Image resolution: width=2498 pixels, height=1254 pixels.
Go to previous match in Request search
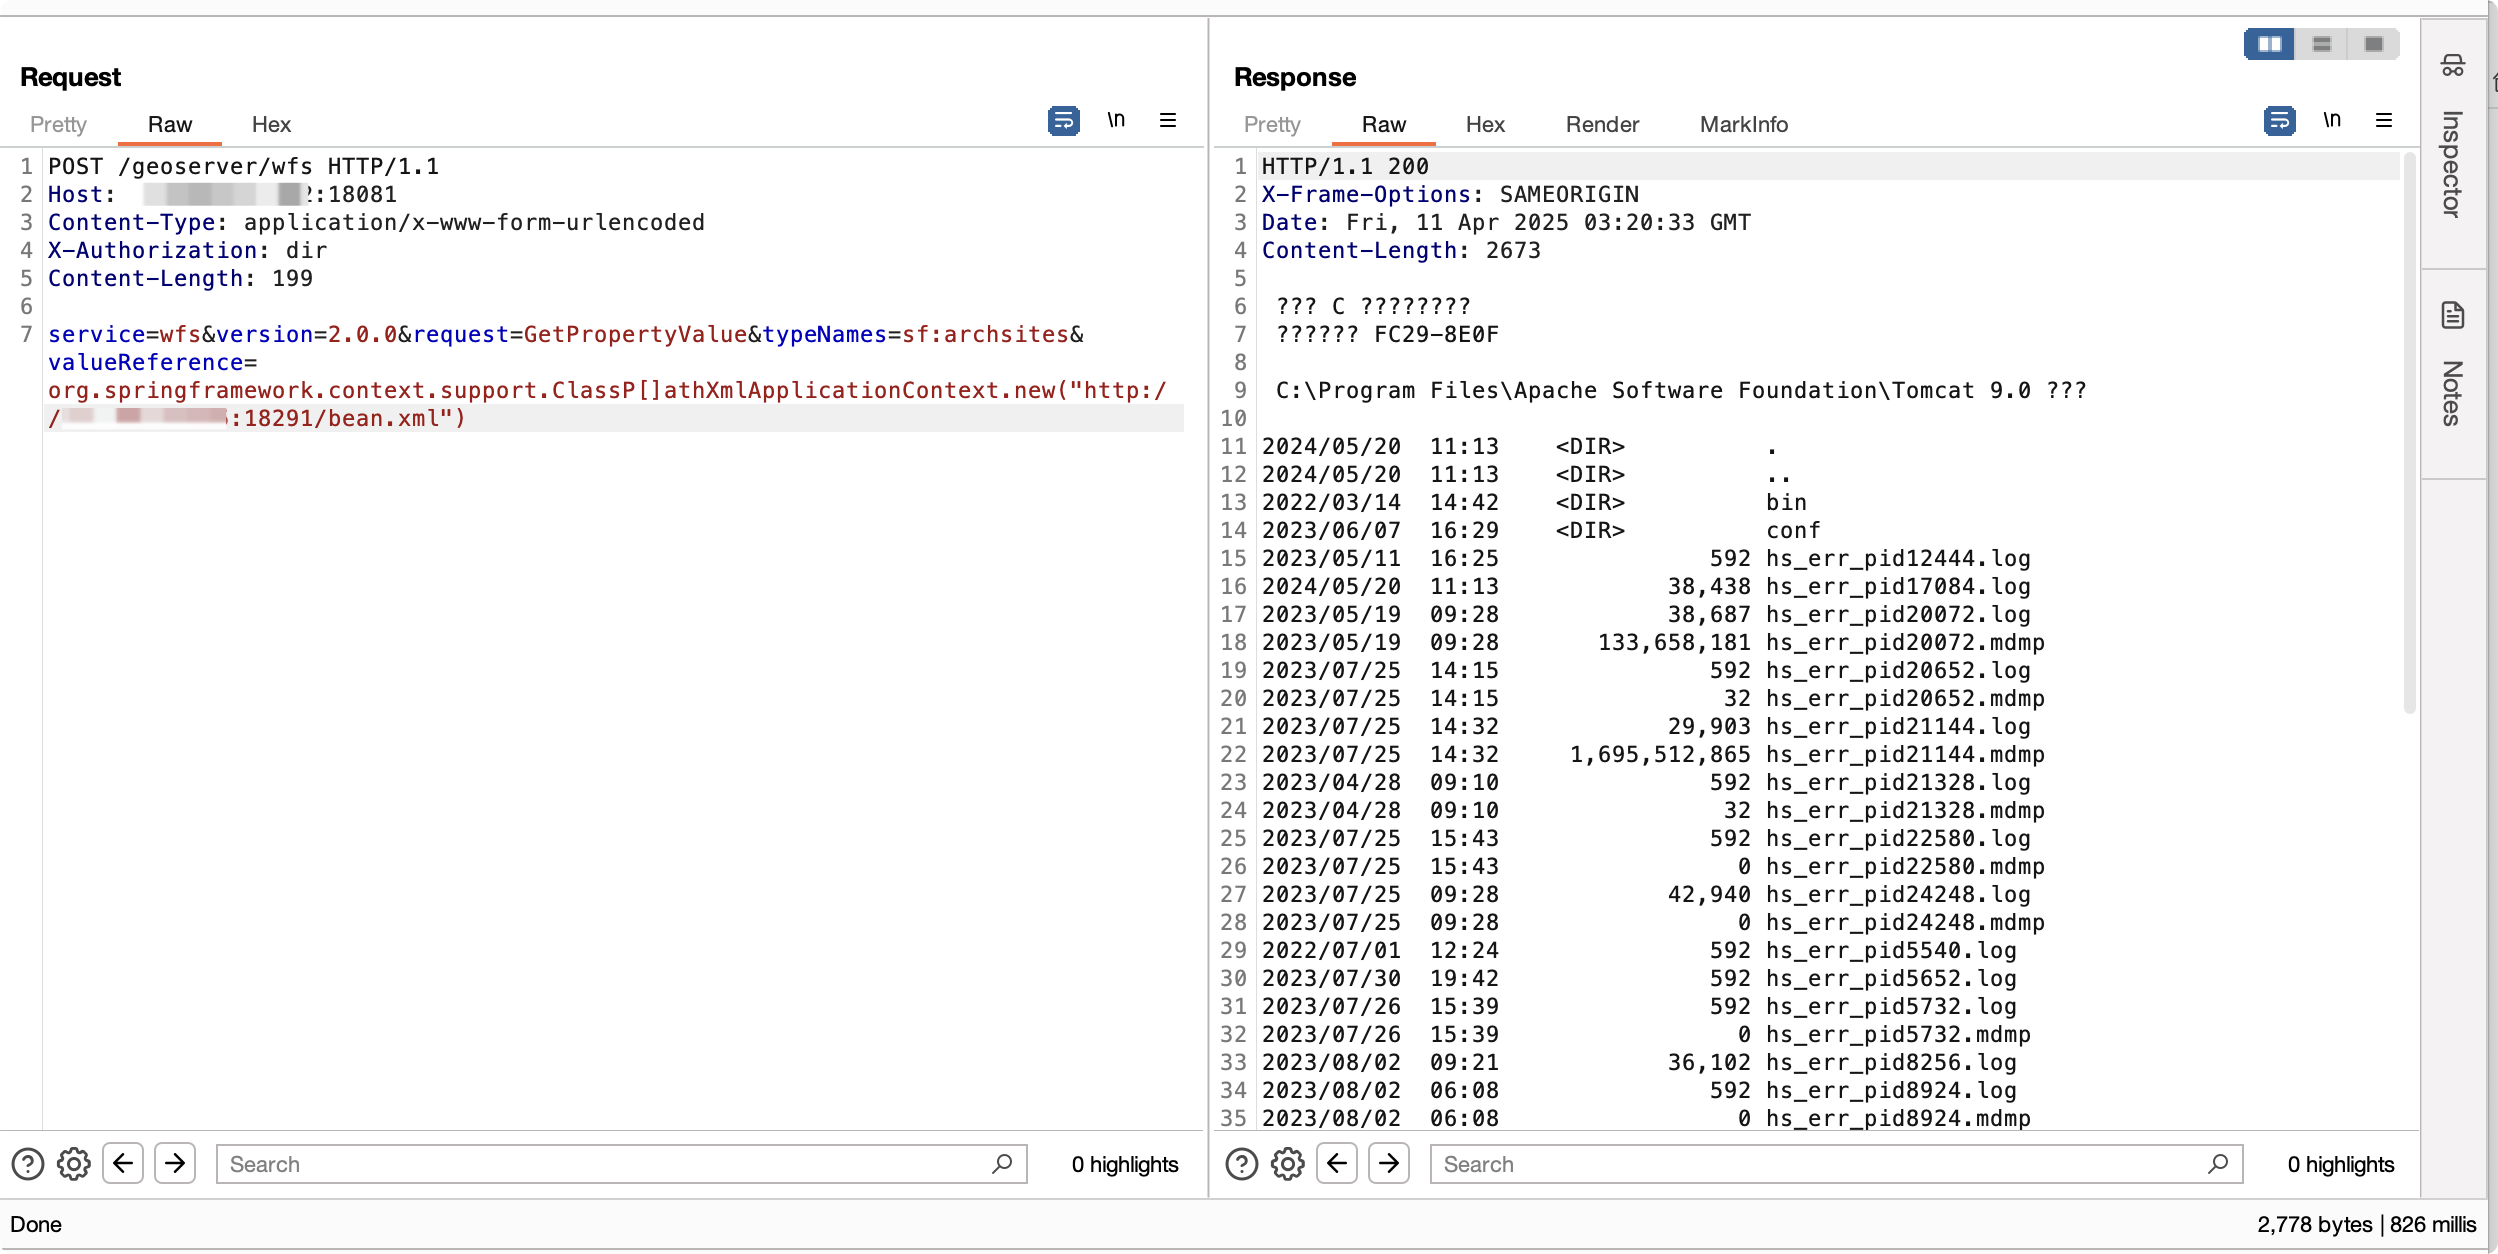click(x=123, y=1163)
